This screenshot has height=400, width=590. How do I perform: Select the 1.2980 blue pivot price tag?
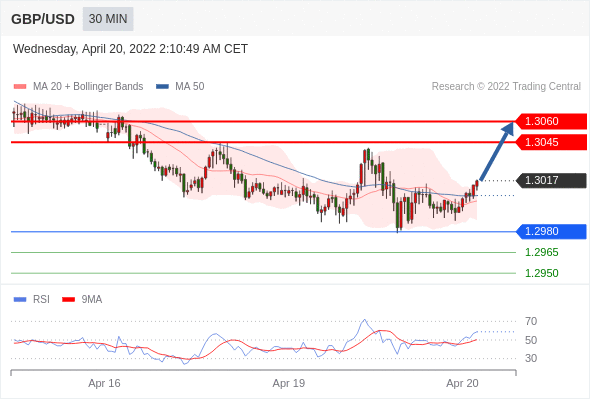coord(550,231)
